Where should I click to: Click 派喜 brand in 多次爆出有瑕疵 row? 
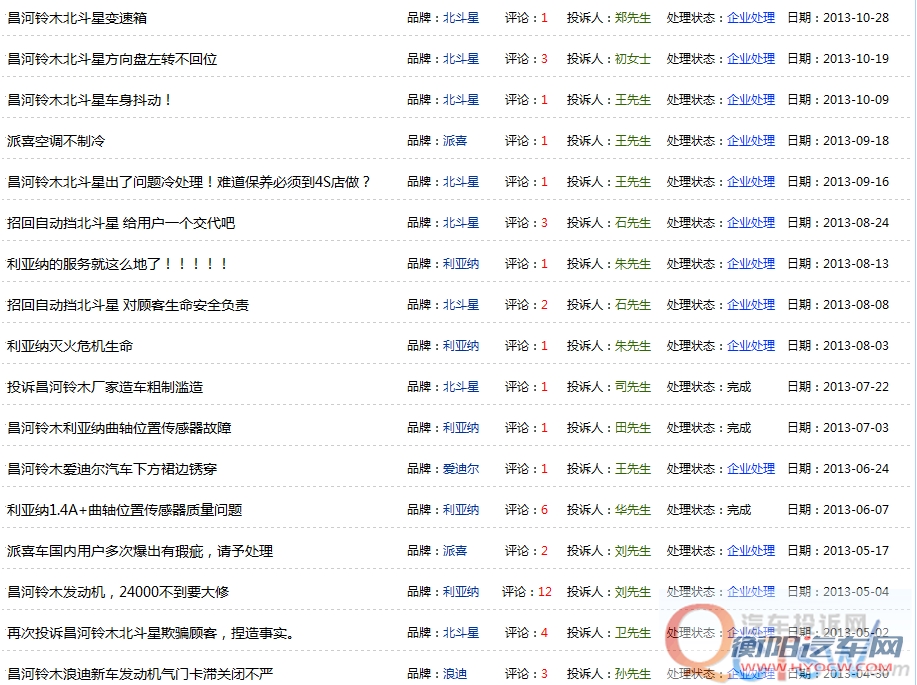click(455, 550)
